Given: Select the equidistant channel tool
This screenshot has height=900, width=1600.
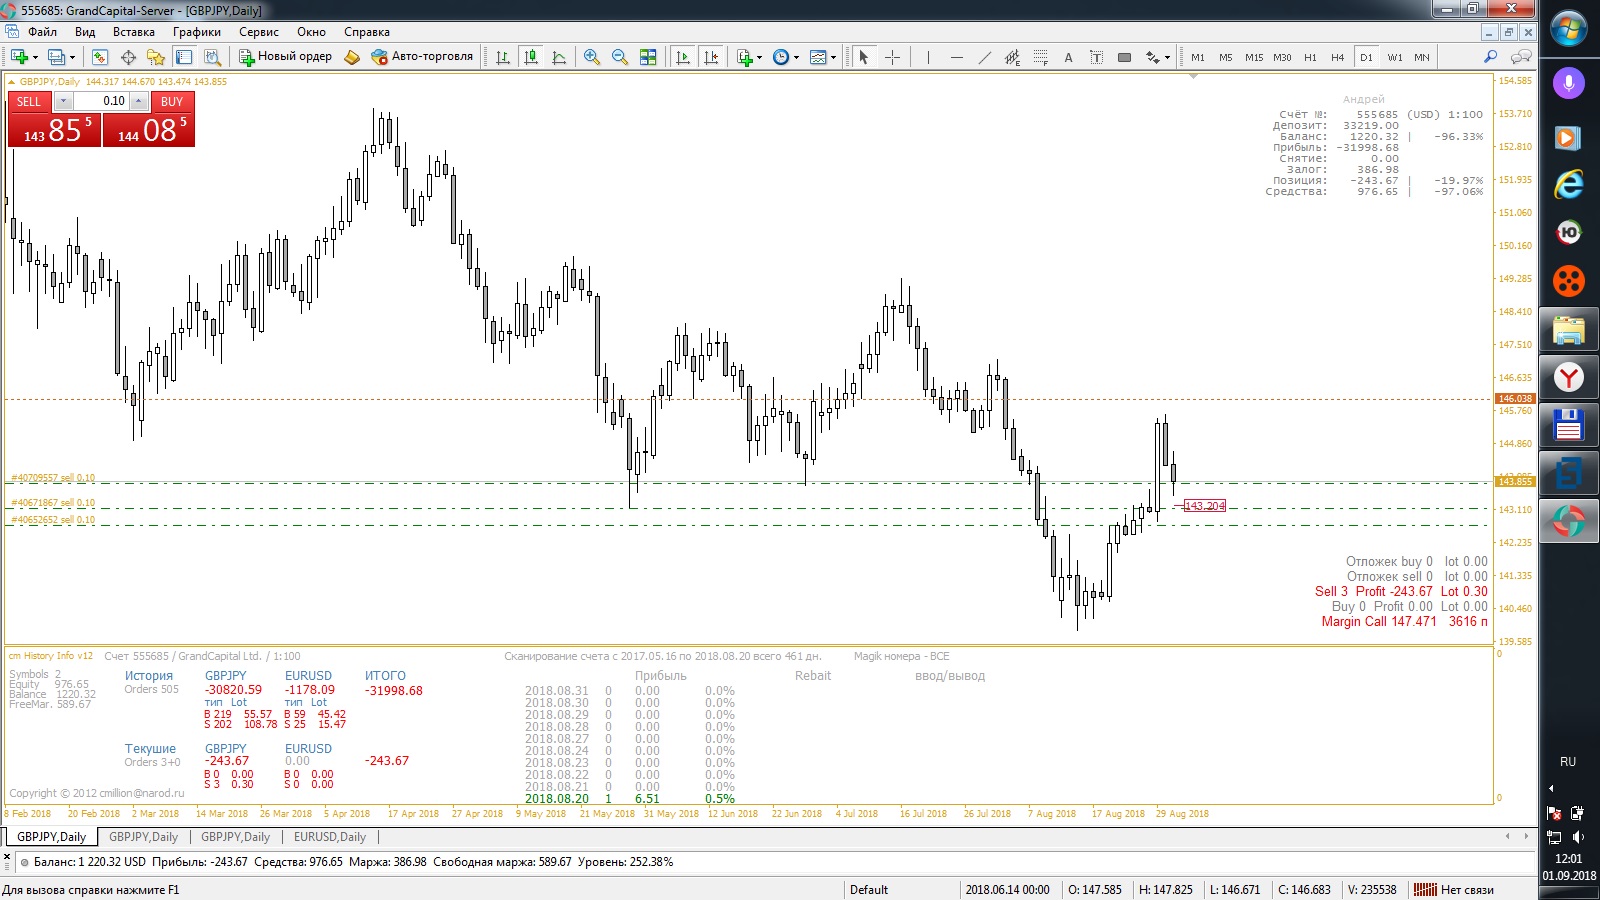Looking at the screenshot, I should coord(1013,57).
